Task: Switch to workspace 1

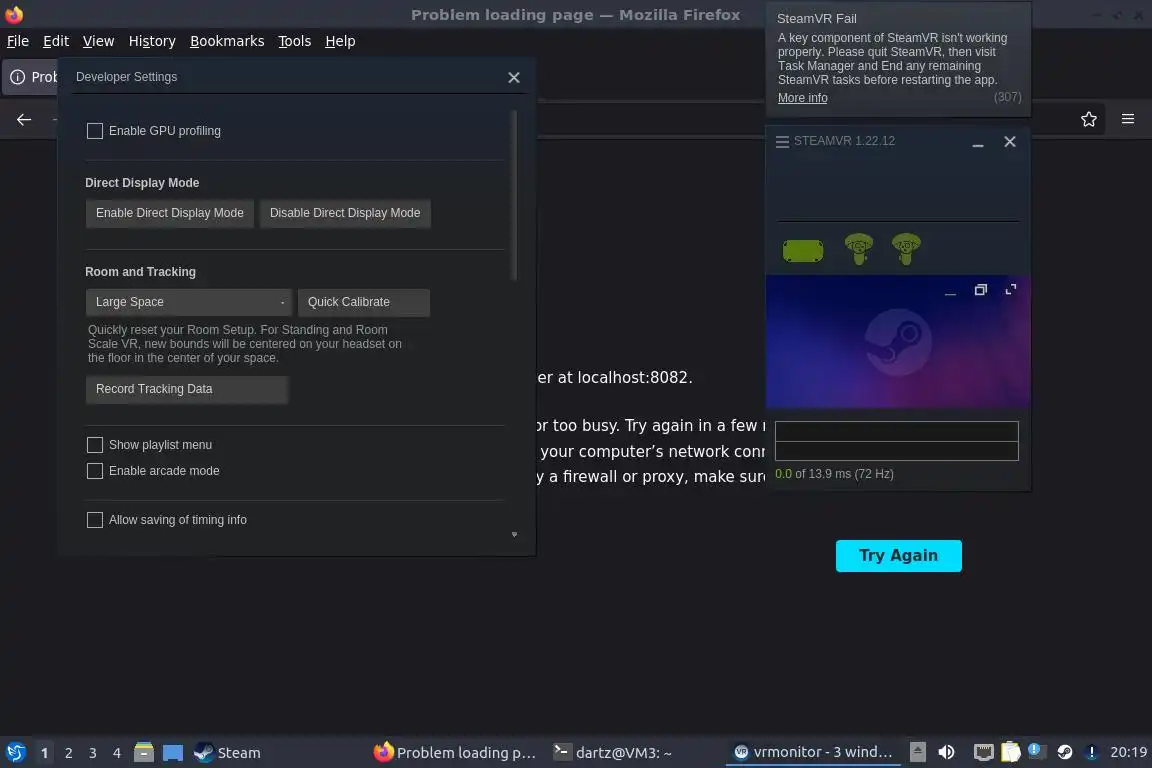Action: click(45, 753)
